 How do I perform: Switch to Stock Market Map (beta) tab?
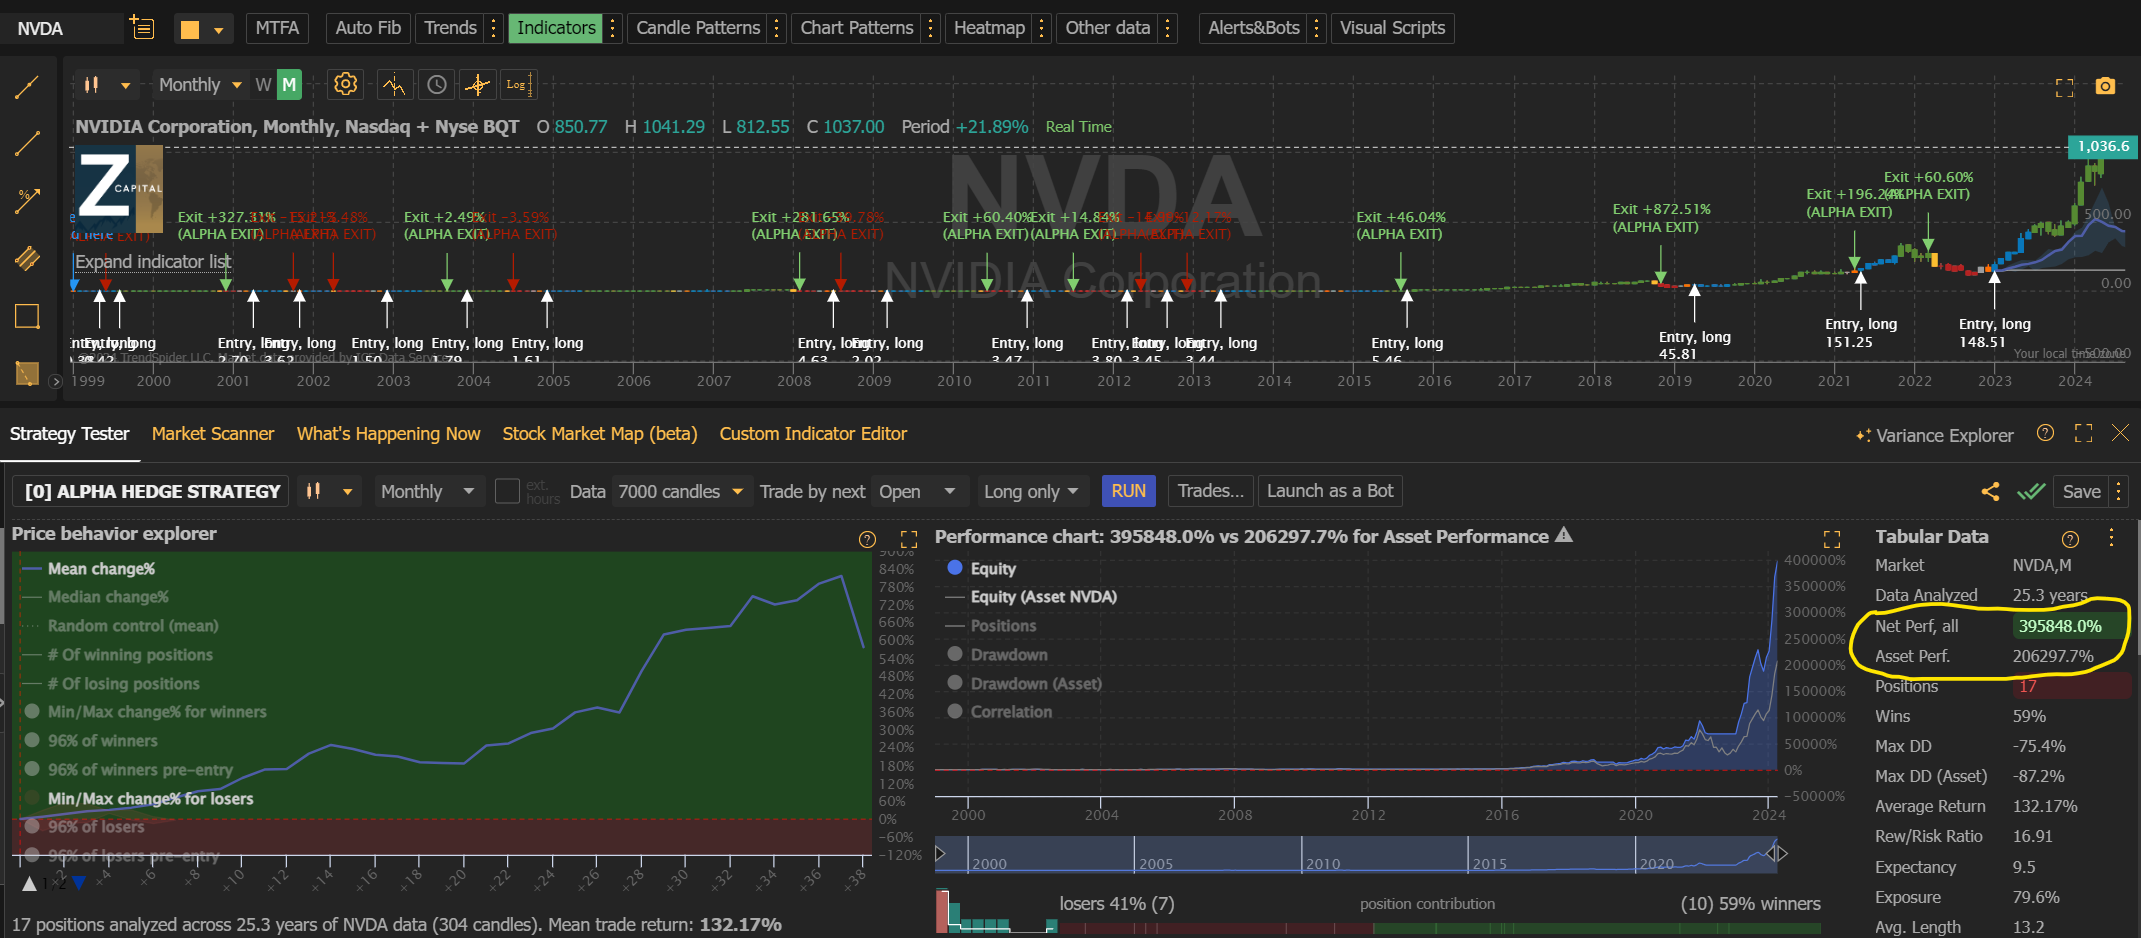[x=600, y=434]
